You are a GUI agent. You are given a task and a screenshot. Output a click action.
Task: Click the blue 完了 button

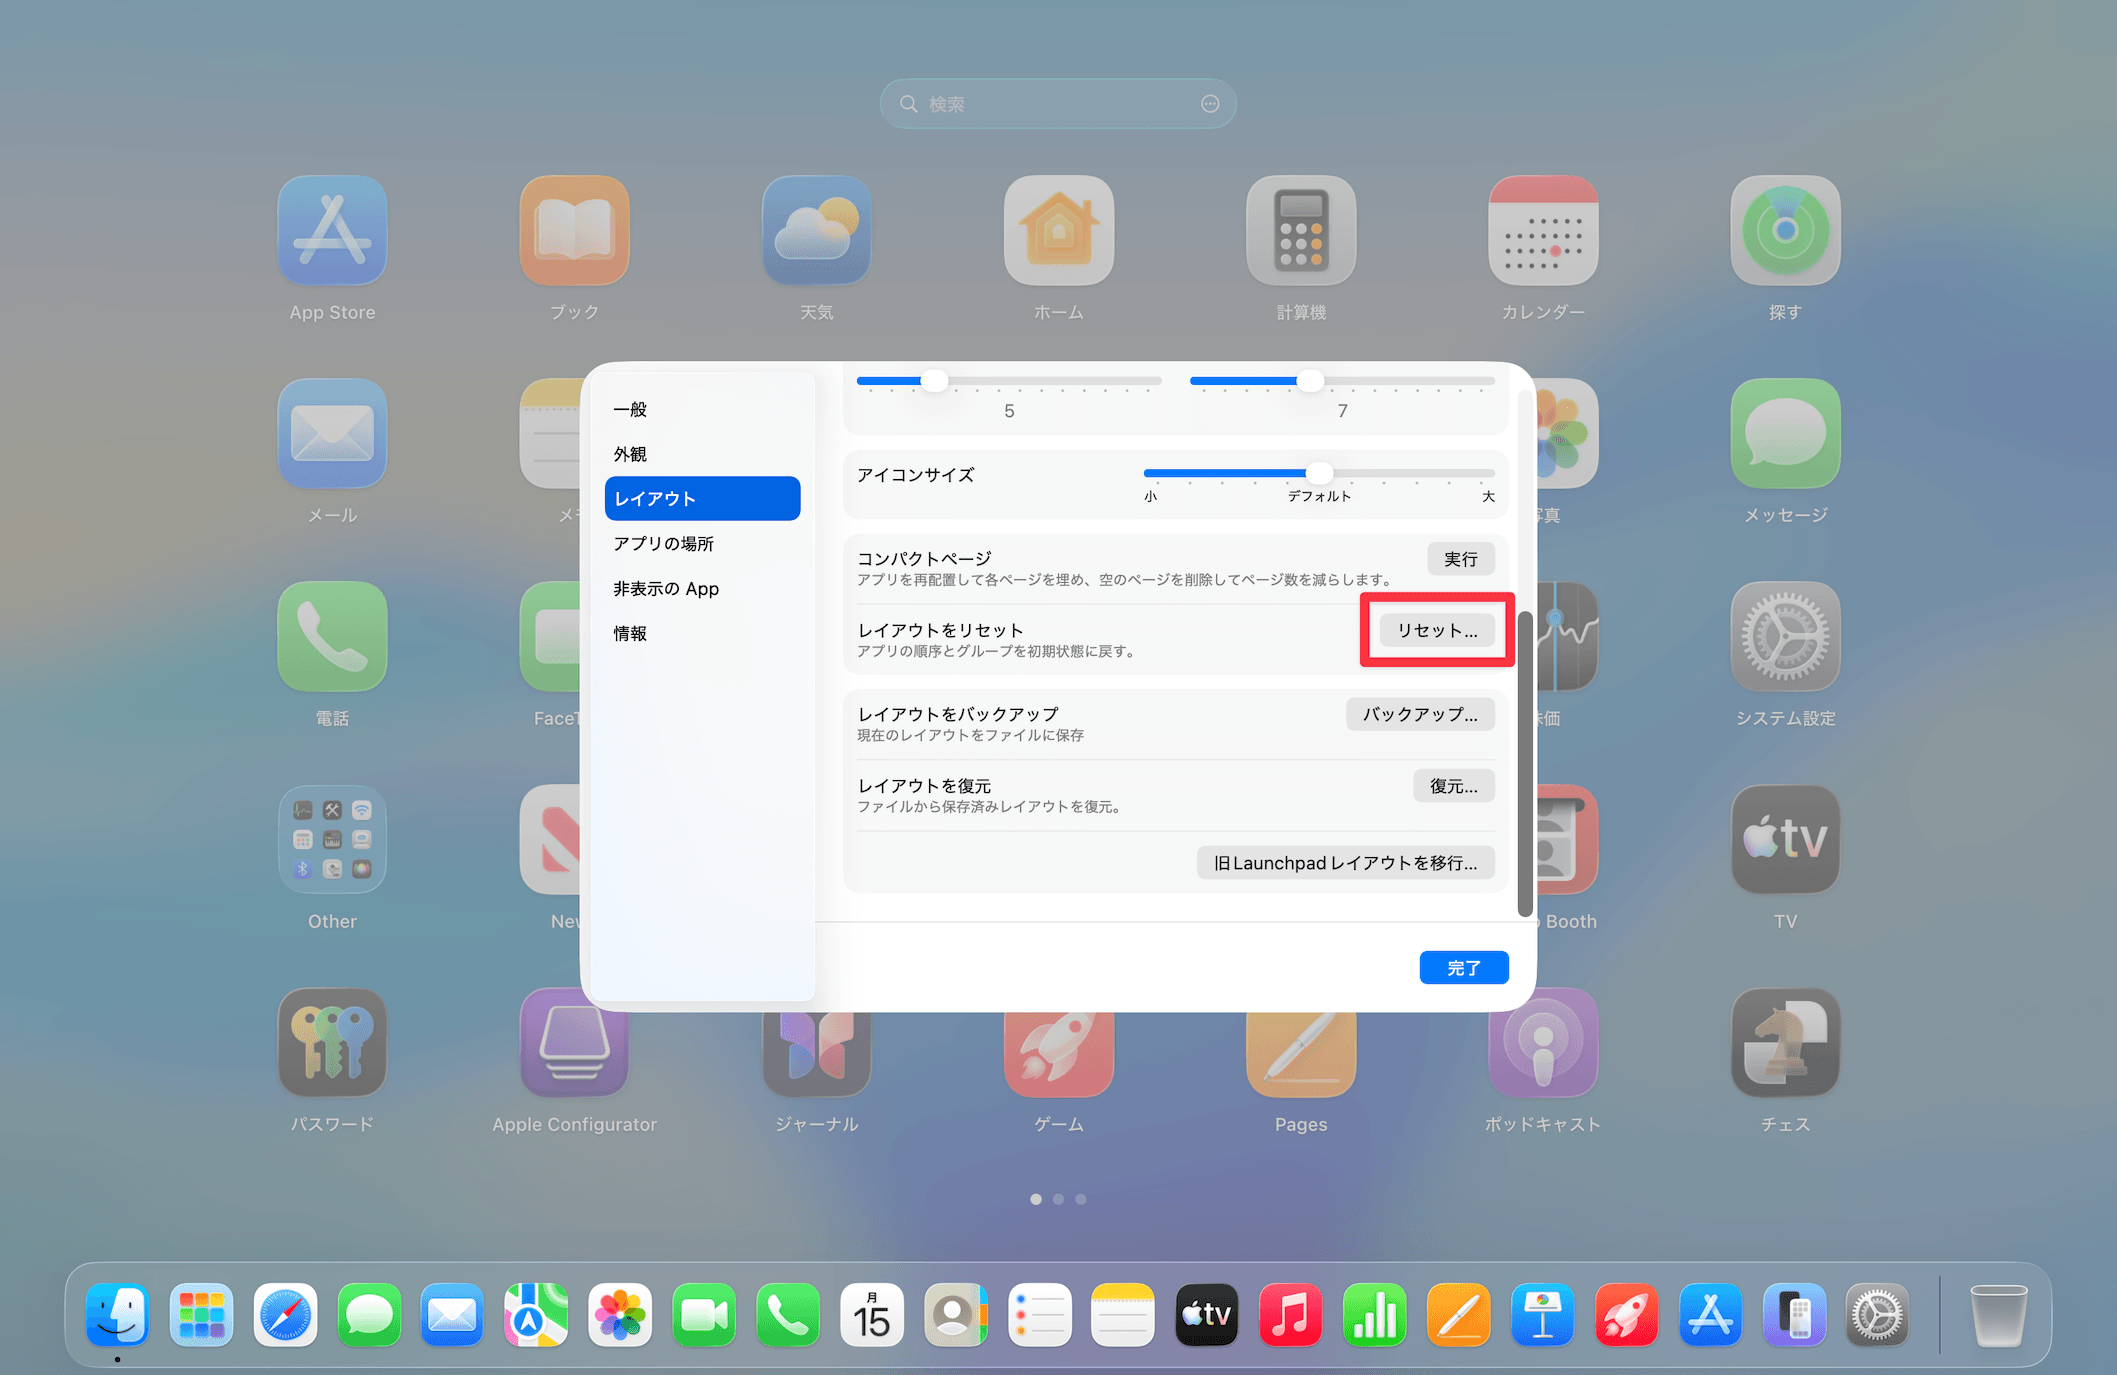pos(1464,967)
